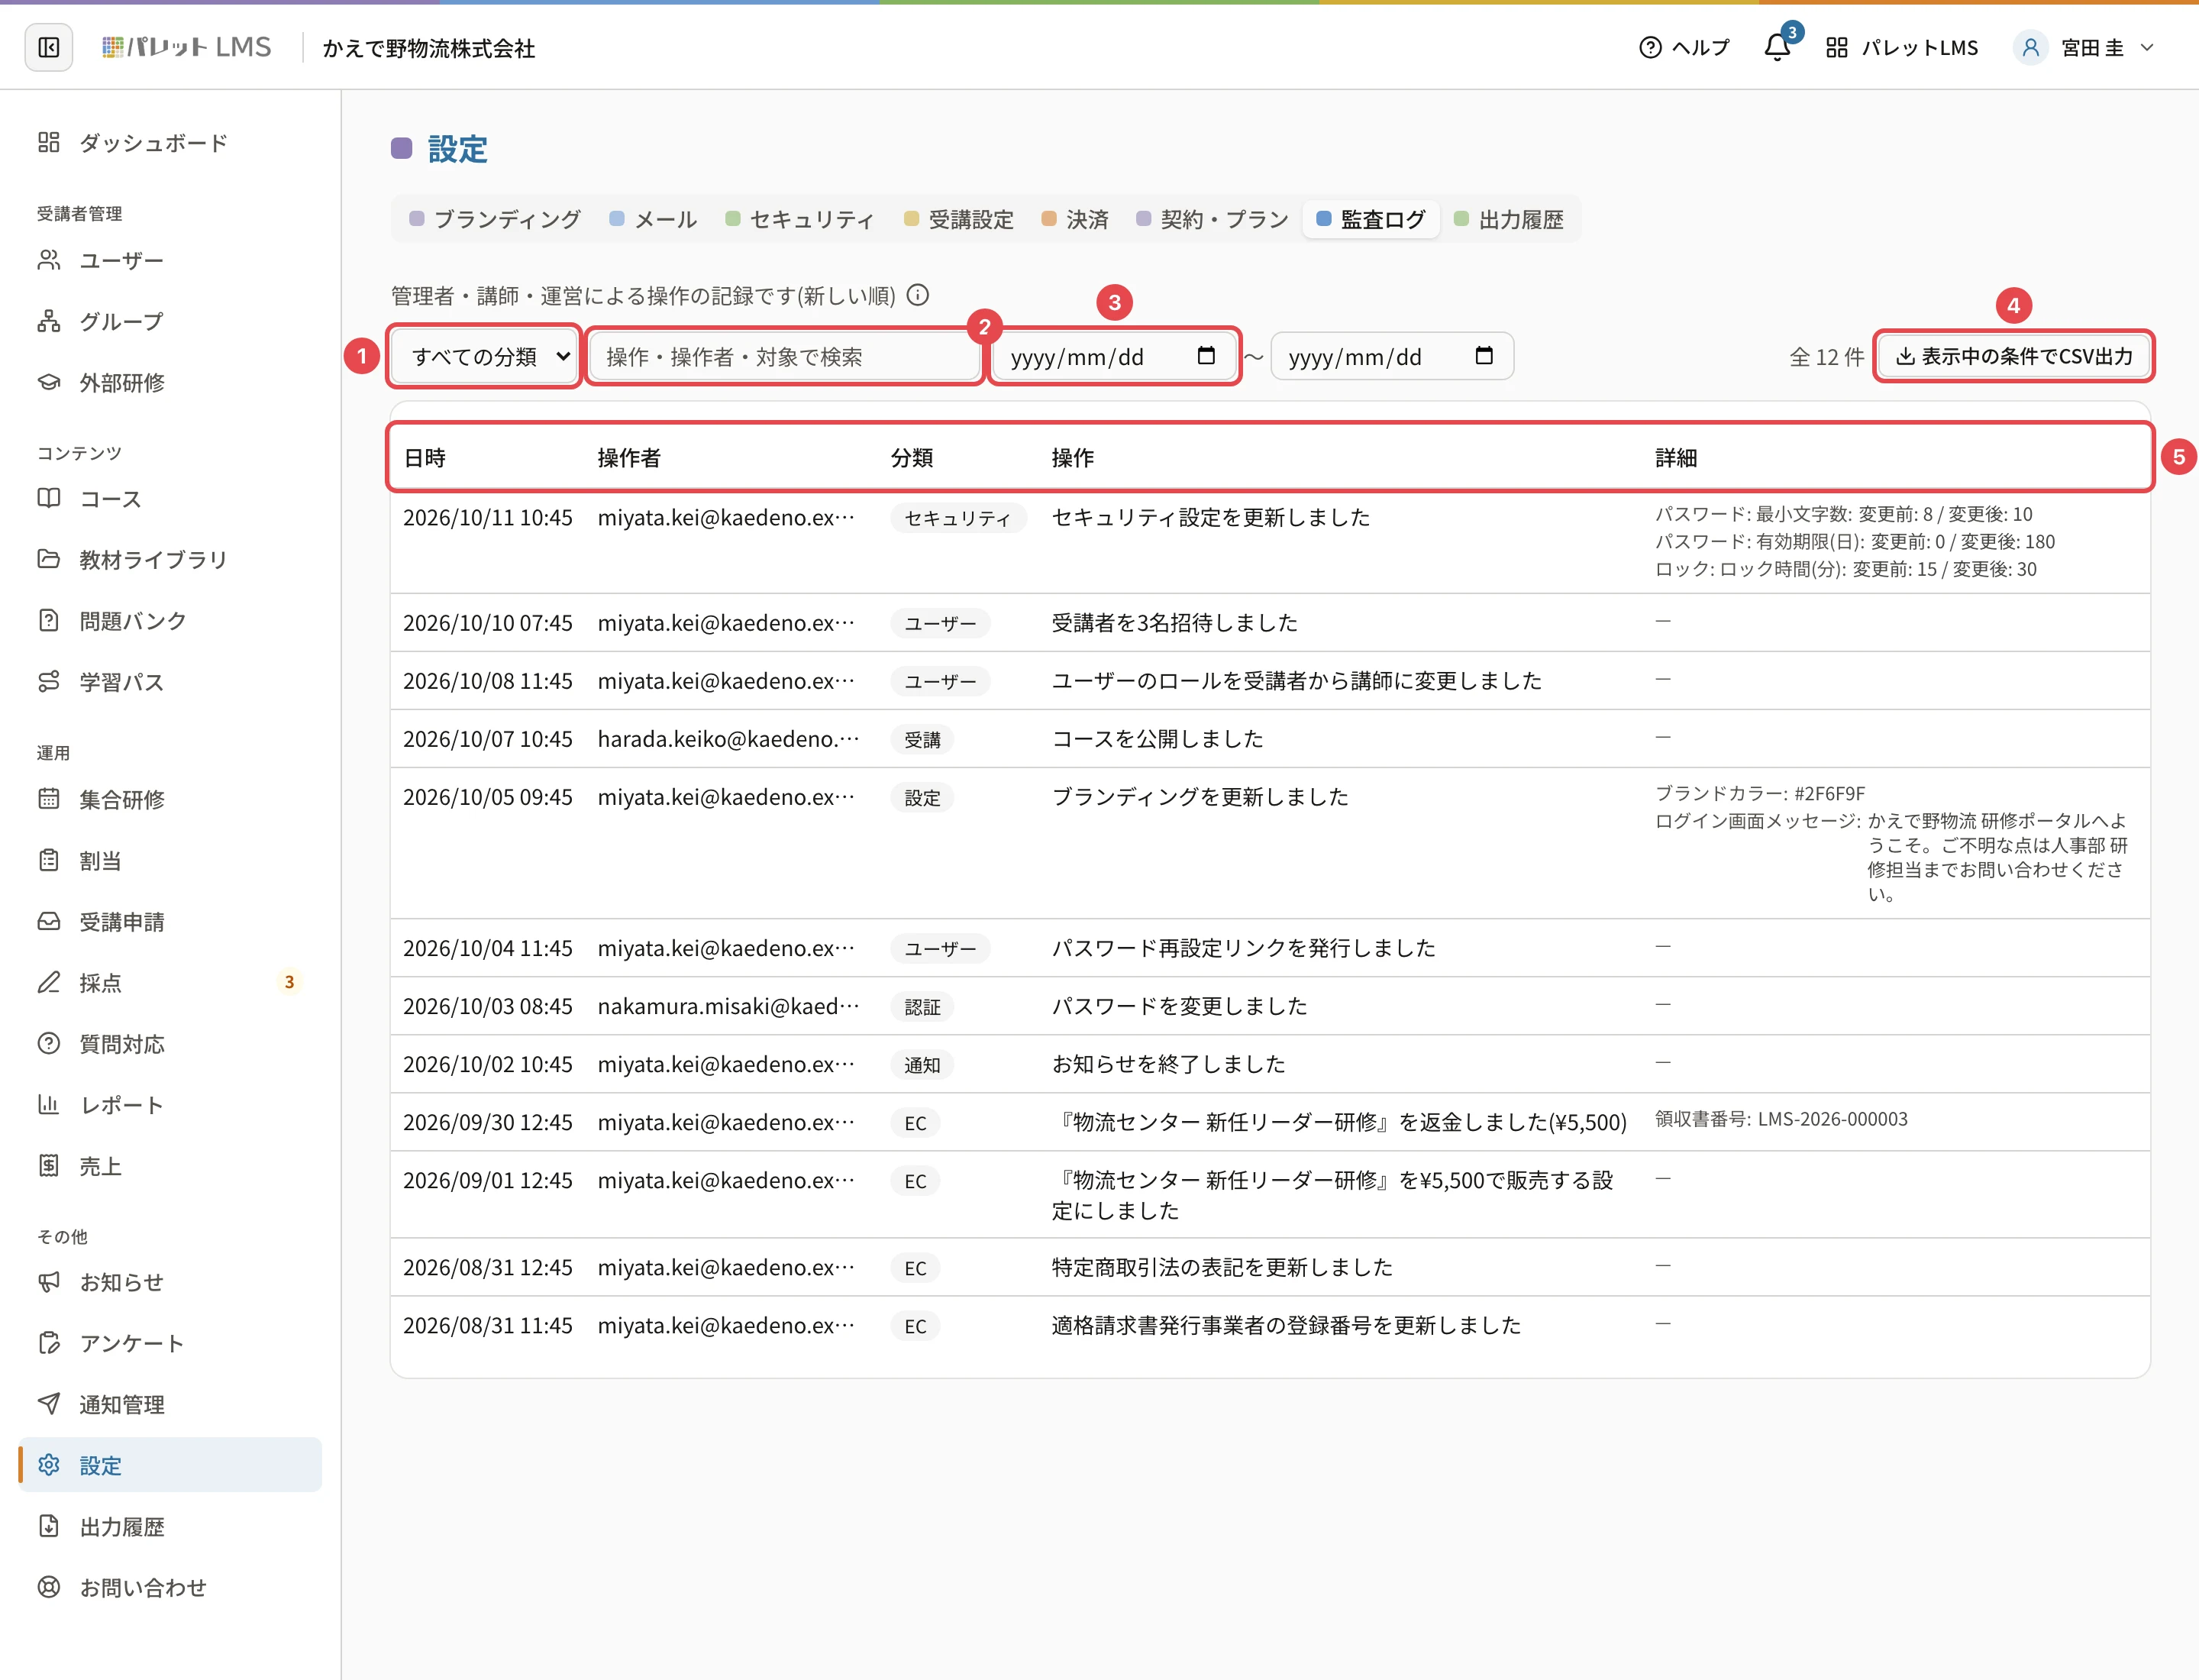The image size is (2199, 1680).
Task: Click the 2026/10/03 08:45 date cell
Action: (488, 1006)
